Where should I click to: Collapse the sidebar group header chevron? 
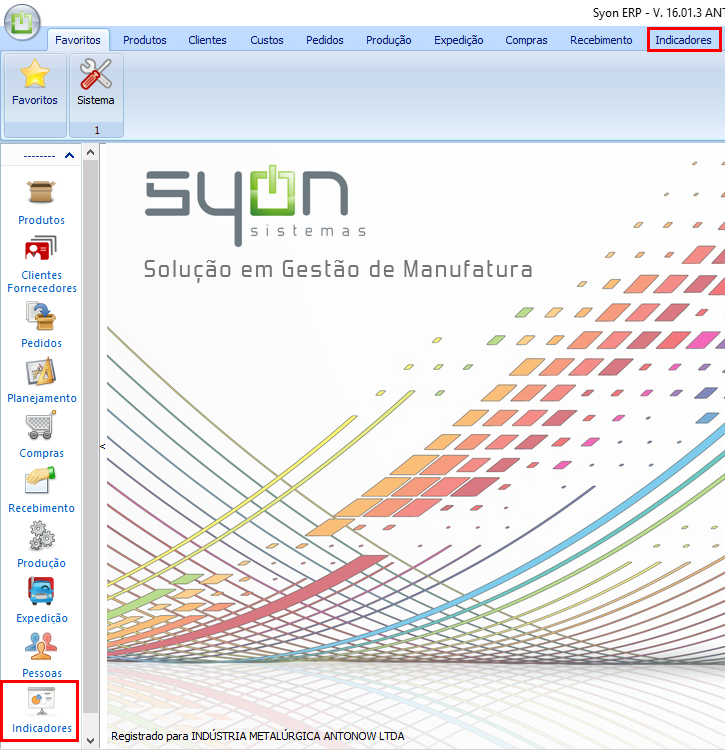coord(68,155)
